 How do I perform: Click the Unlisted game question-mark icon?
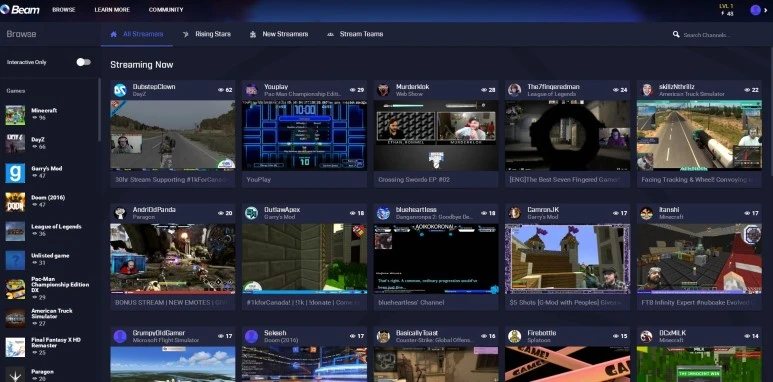point(15,260)
